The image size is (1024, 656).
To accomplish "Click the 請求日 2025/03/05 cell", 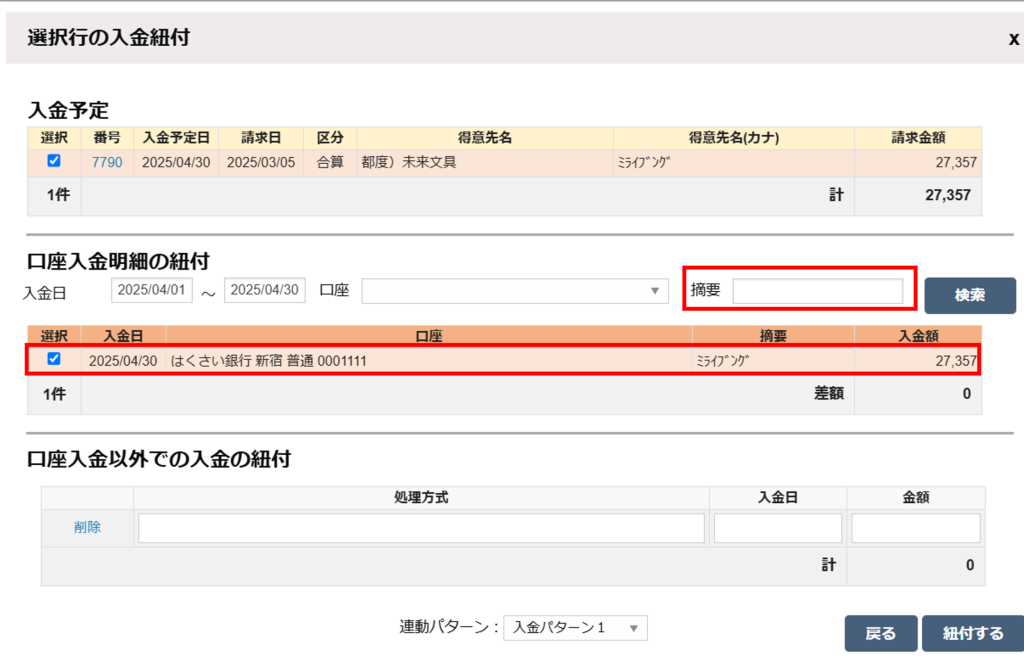I will (x=261, y=163).
